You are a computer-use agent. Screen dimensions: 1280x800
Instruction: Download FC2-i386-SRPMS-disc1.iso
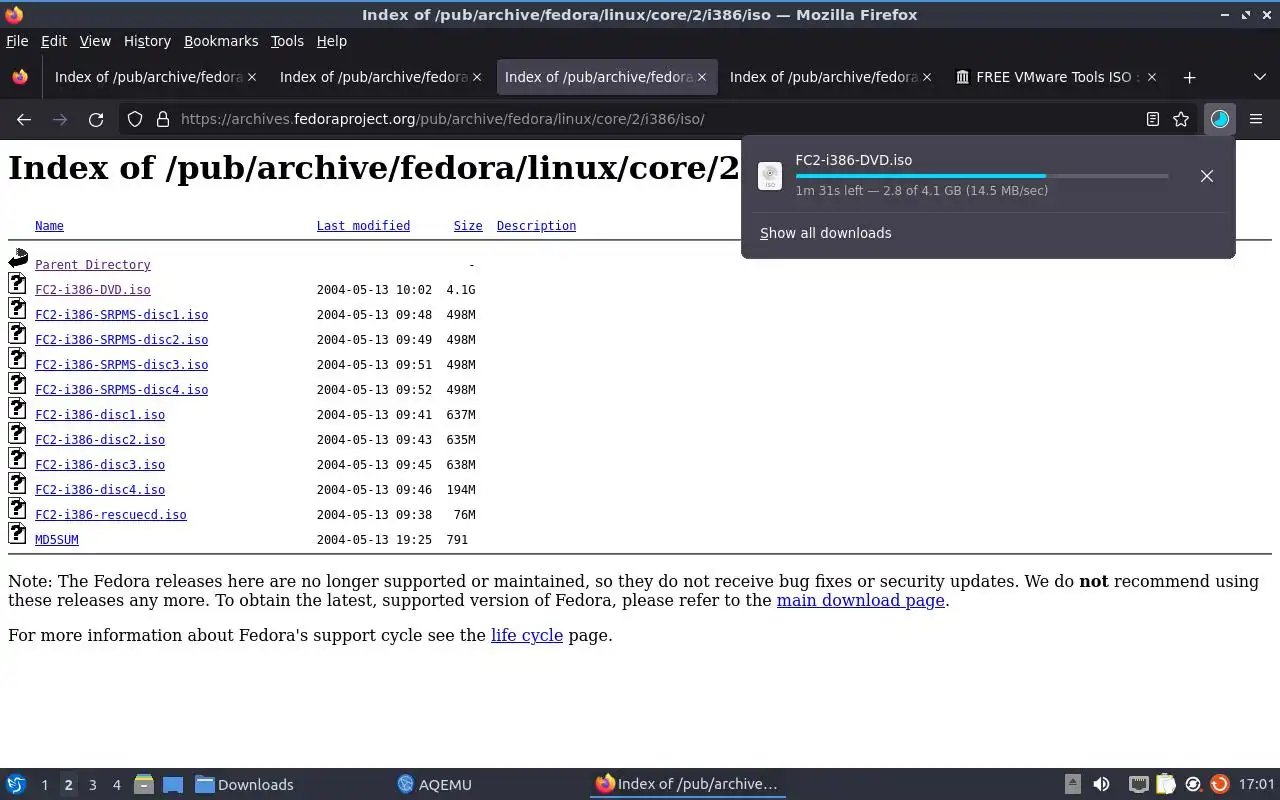122,315
